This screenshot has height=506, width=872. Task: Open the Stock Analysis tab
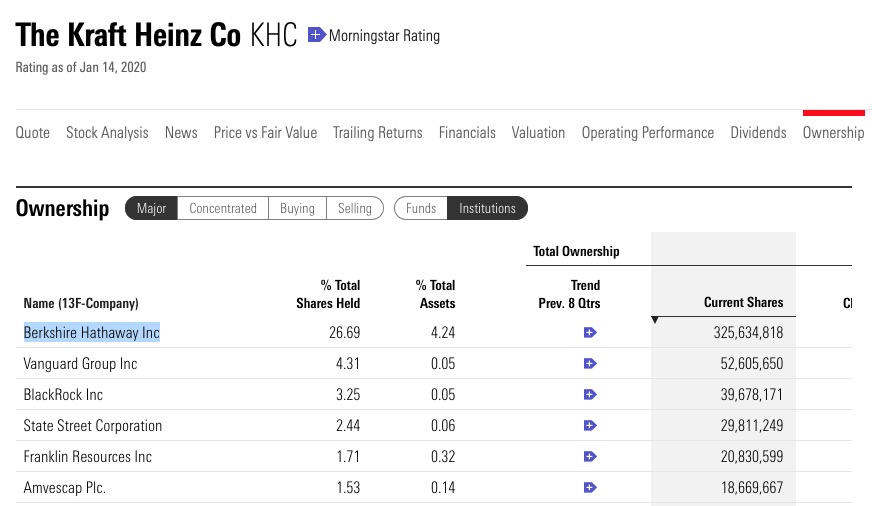point(107,132)
